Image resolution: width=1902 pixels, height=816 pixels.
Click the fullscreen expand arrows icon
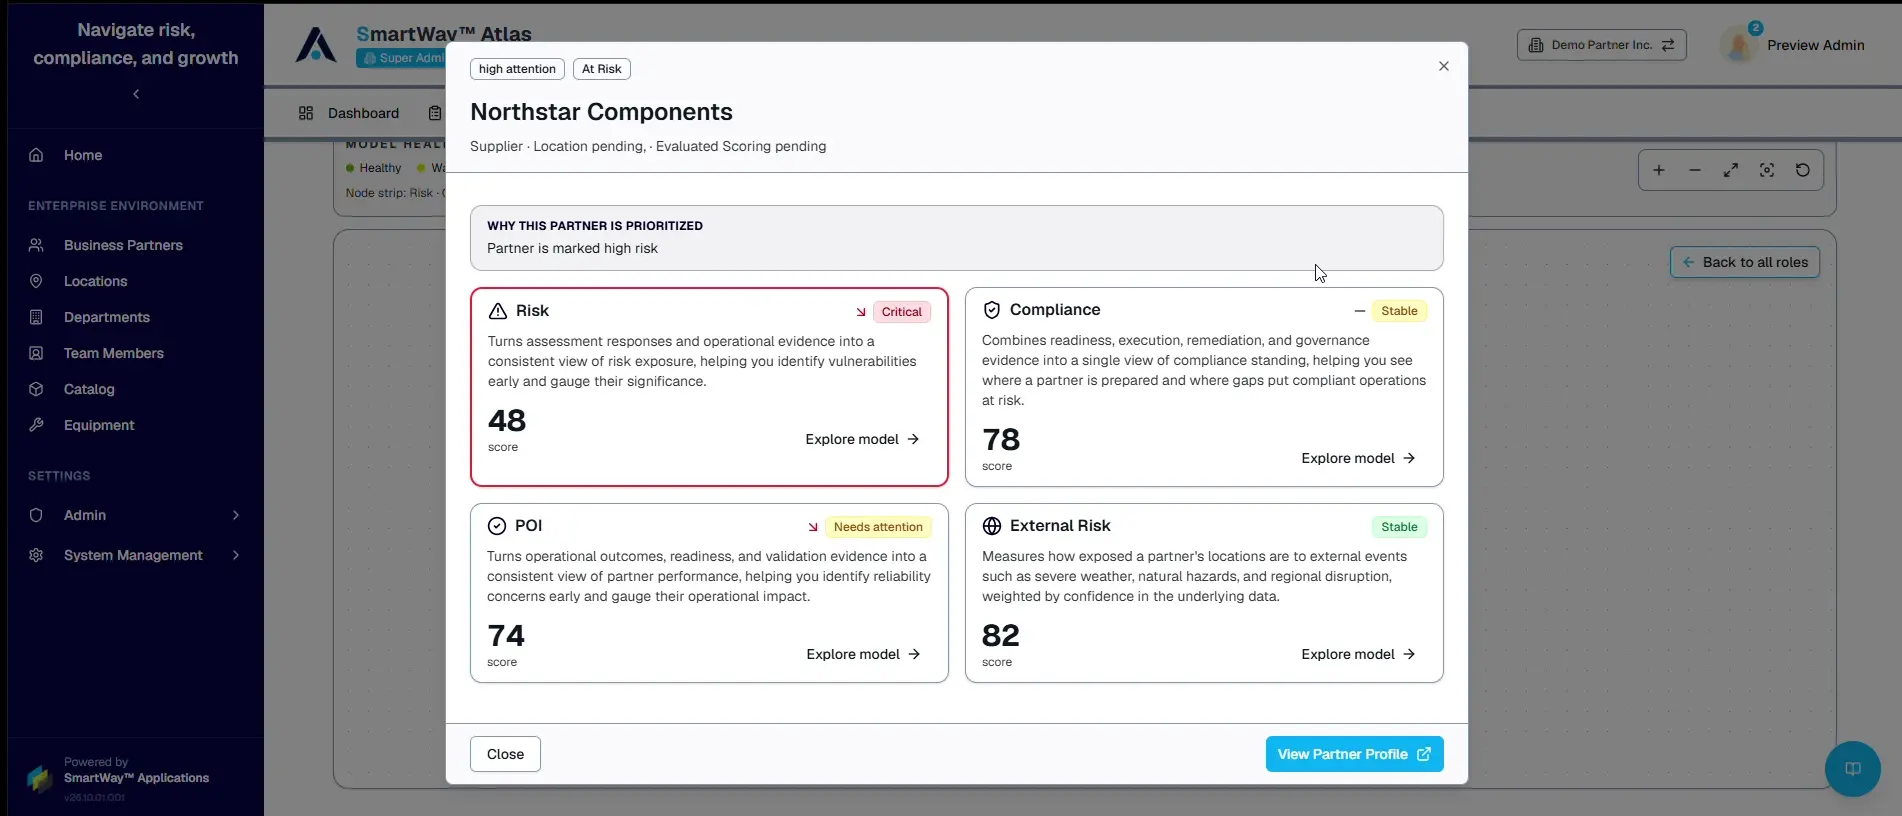click(1731, 170)
